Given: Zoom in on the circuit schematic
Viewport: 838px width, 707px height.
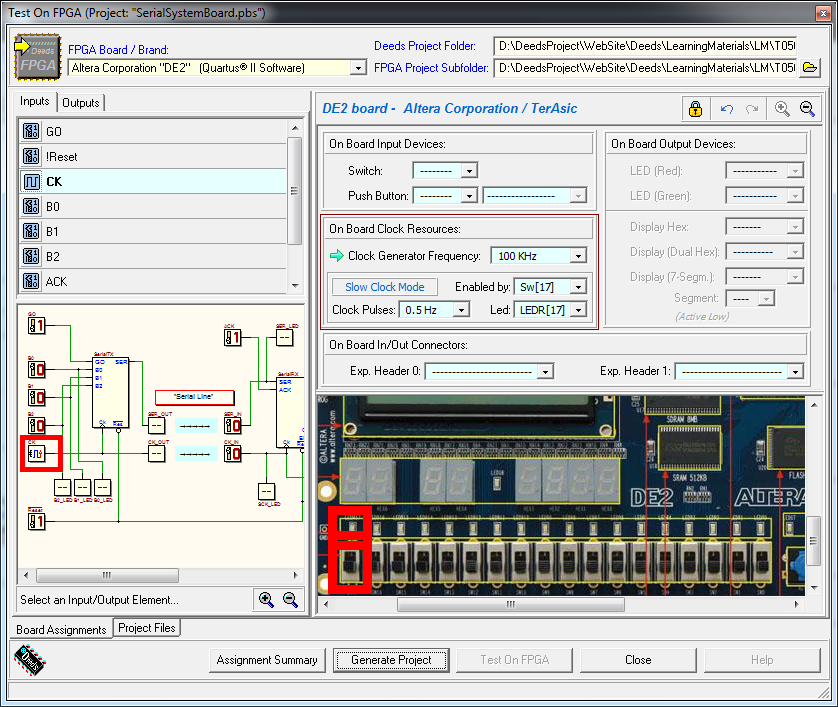Looking at the screenshot, I should pos(266,600).
